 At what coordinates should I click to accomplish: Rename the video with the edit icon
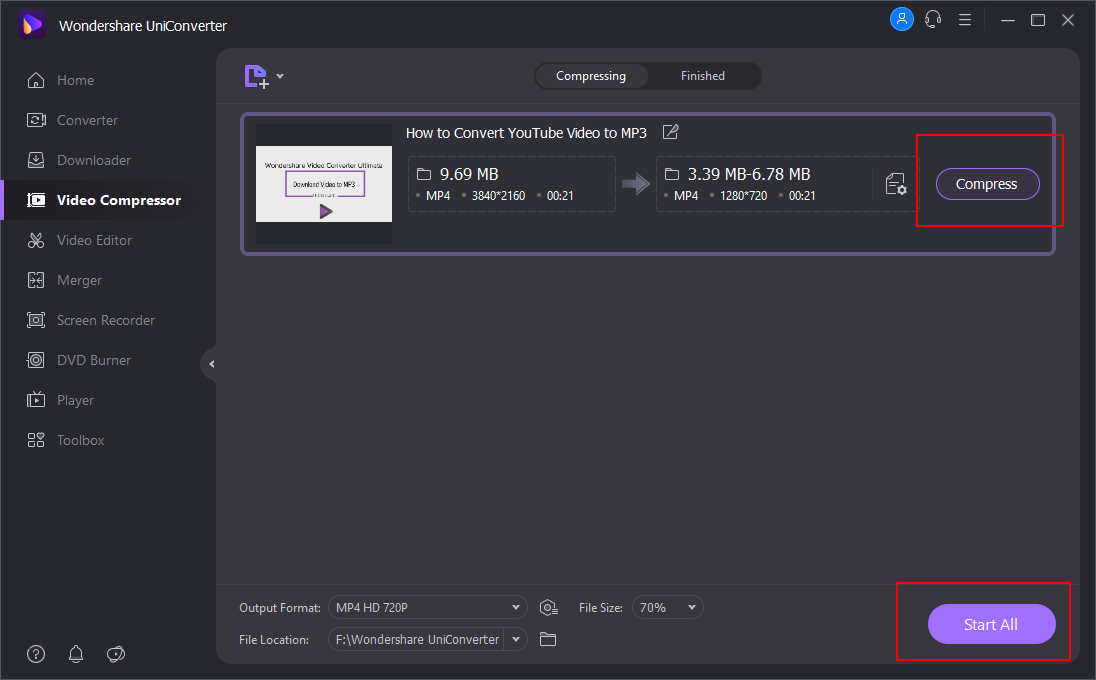click(670, 132)
